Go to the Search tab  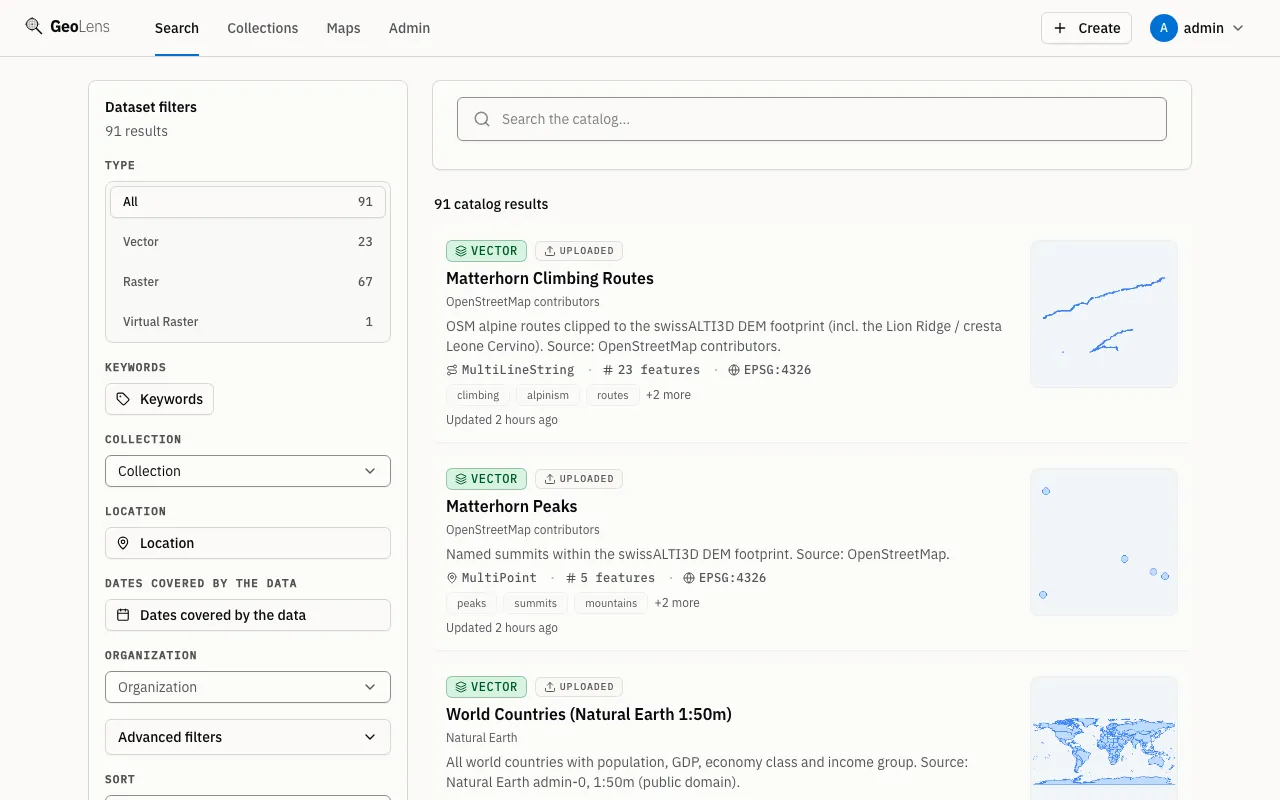pyautogui.click(x=177, y=28)
